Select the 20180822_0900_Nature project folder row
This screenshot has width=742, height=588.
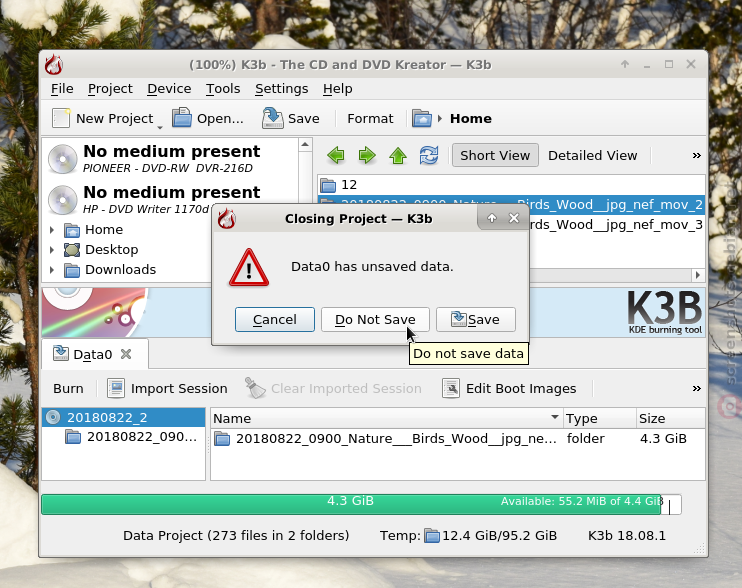458,439
